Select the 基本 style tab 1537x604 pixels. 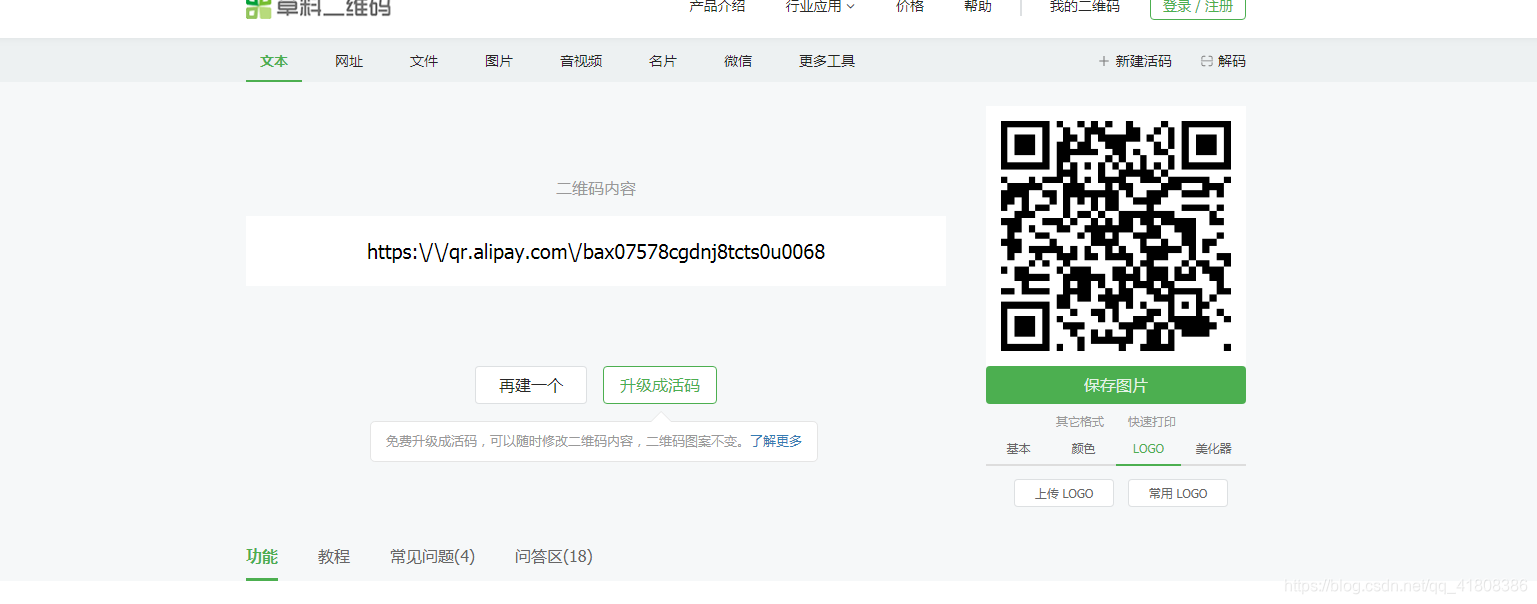click(x=1018, y=449)
